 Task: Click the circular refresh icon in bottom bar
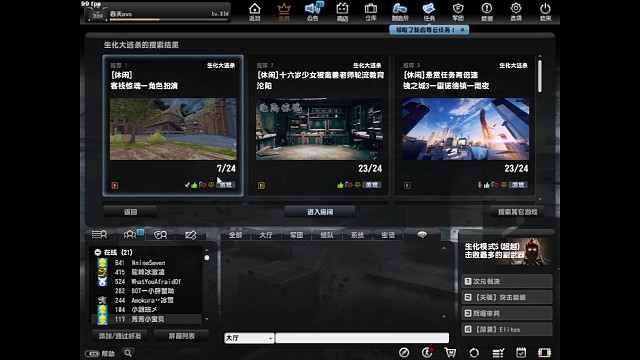click(x=474, y=353)
